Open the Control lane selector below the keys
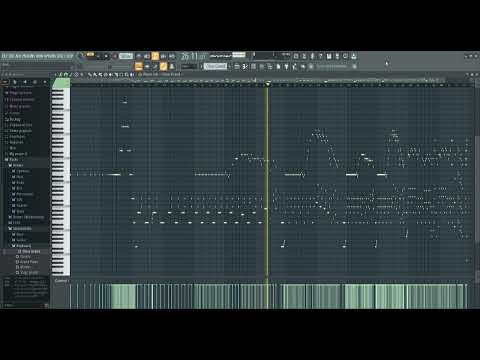This screenshot has width=480, height=360. (61, 281)
